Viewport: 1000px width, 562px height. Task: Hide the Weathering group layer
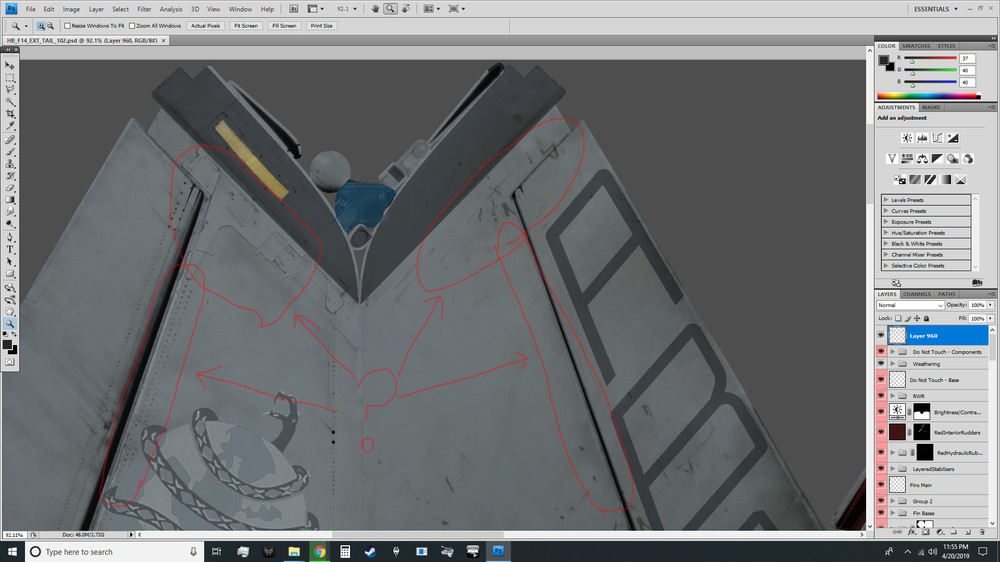click(x=881, y=364)
